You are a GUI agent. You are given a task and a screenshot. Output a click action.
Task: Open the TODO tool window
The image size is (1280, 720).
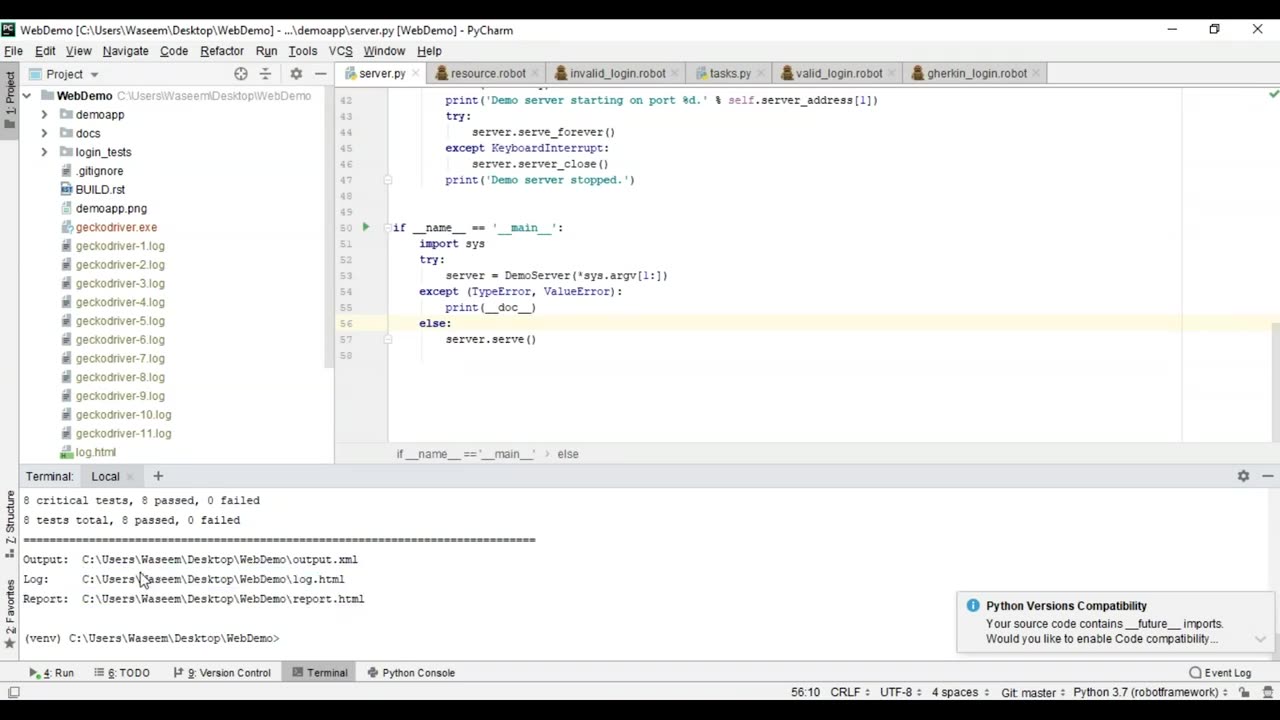[x=121, y=673]
